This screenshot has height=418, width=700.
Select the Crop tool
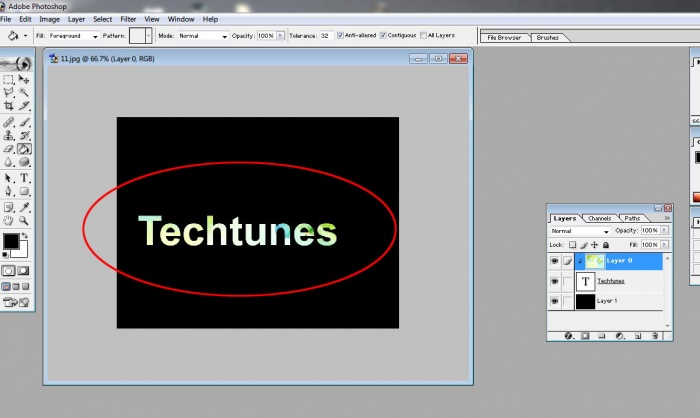[x=9, y=106]
